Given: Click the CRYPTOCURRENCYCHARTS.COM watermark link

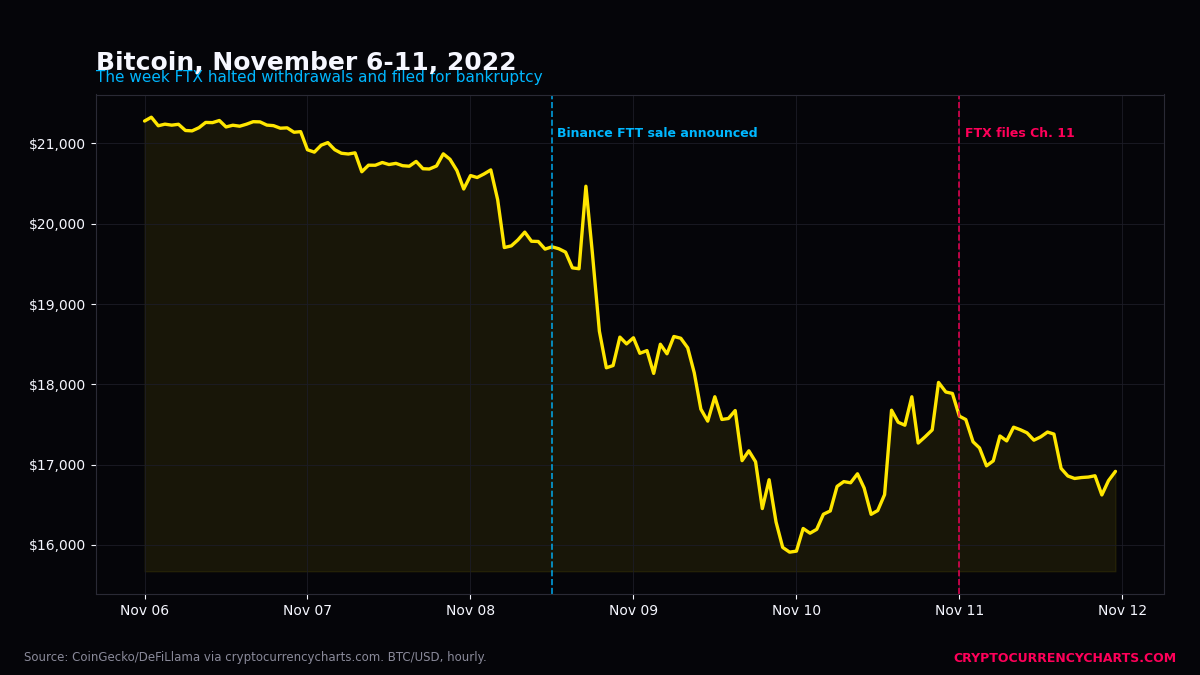Looking at the screenshot, I should [x=1065, y=658].
